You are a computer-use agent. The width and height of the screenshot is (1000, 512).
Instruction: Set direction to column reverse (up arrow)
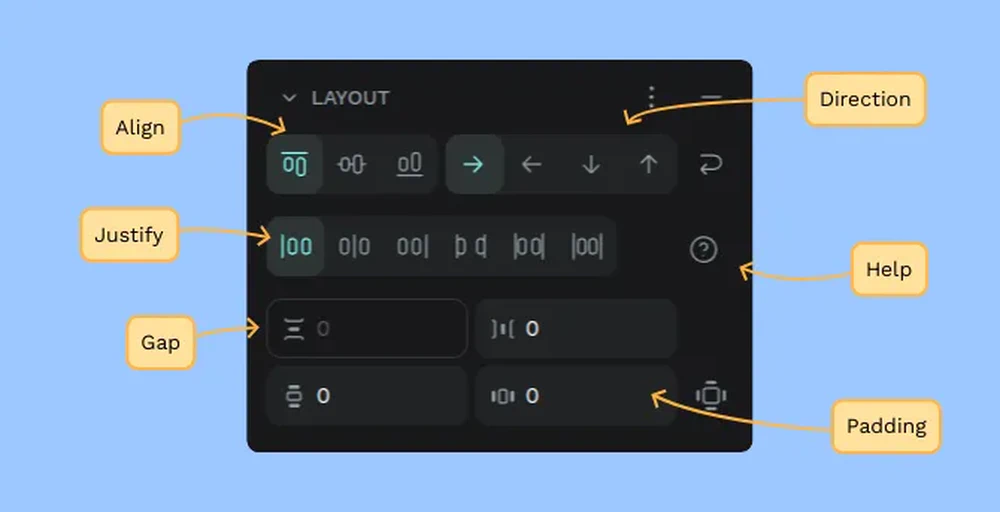pos(649,165)
